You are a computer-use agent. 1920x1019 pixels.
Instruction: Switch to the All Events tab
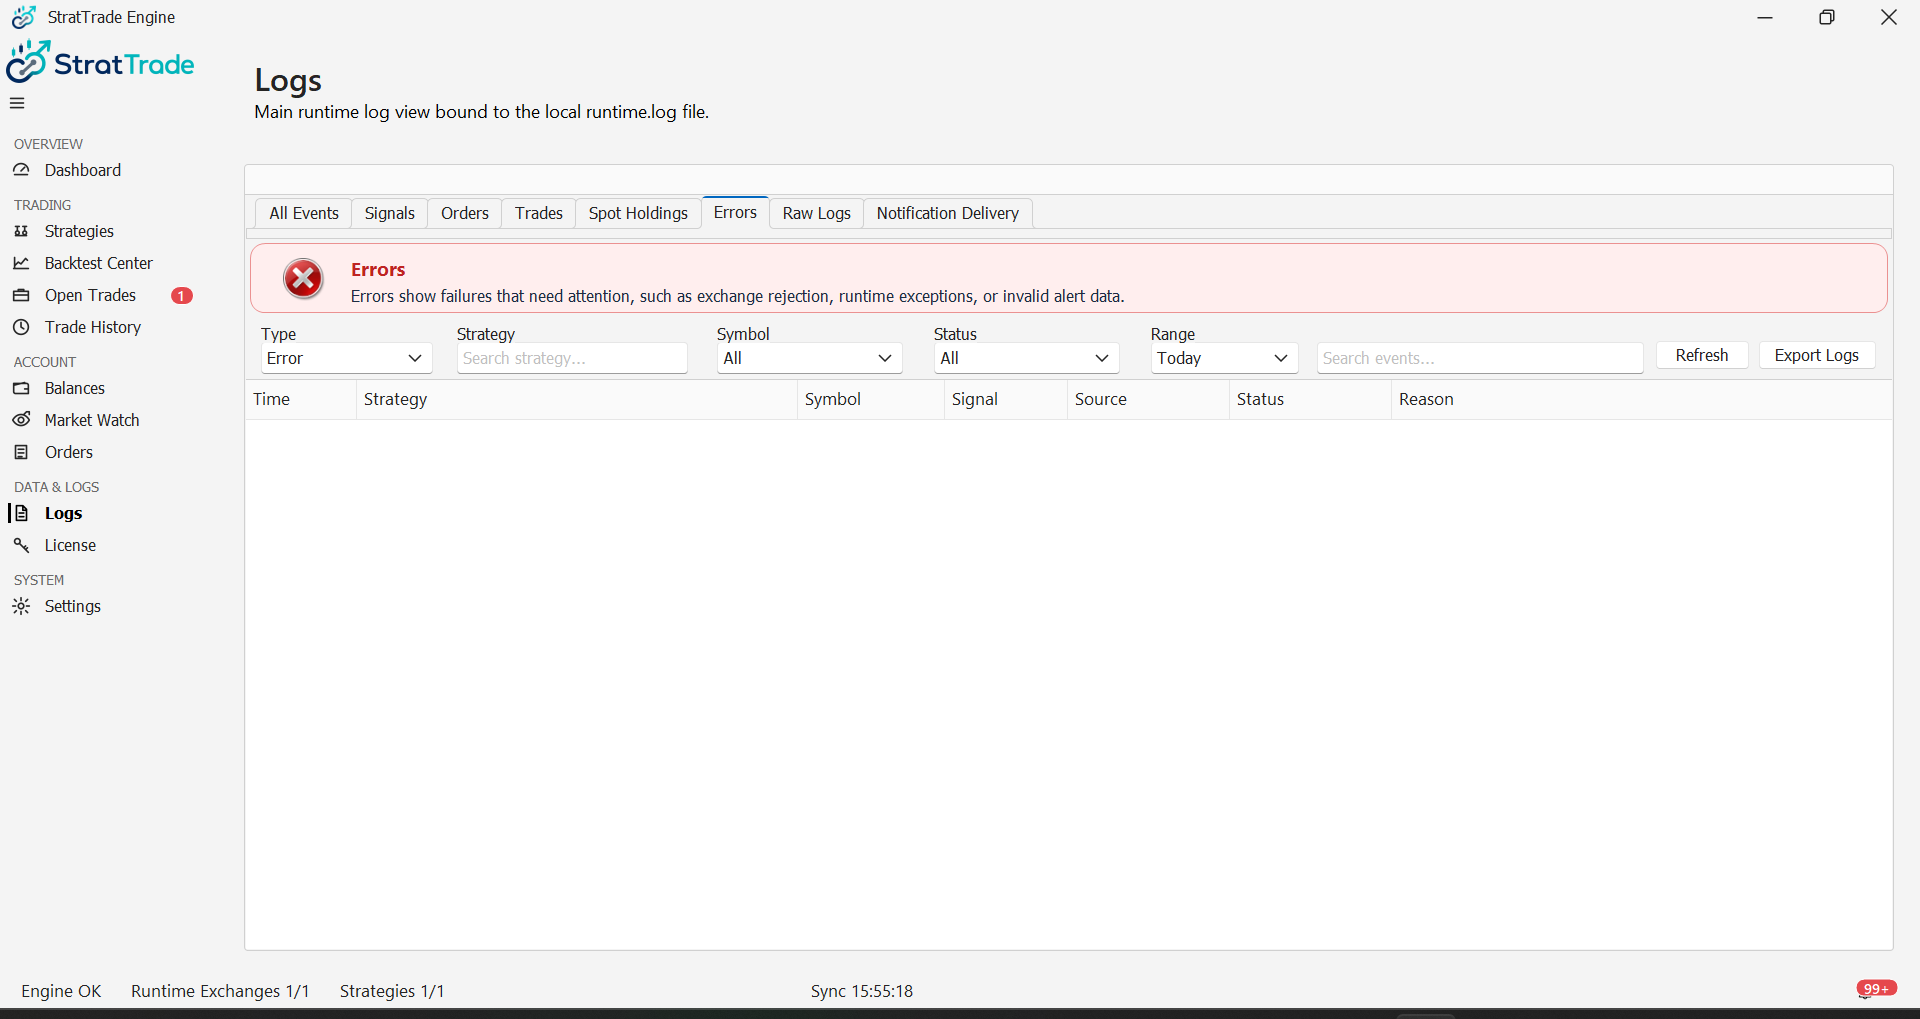pos(304,213)
